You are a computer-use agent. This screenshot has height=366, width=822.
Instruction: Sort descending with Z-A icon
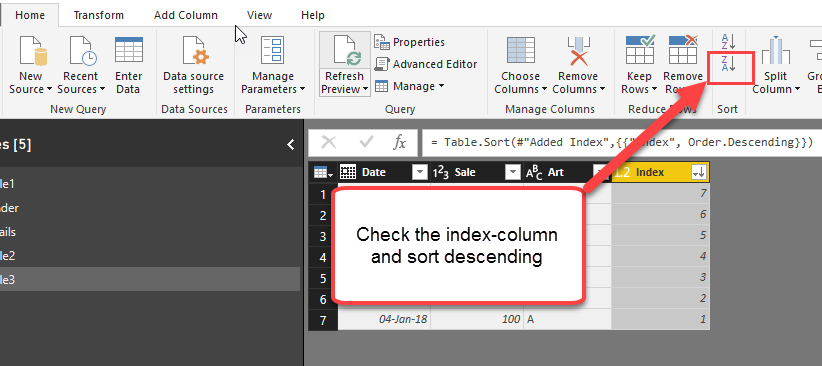(x=729, y=64)
